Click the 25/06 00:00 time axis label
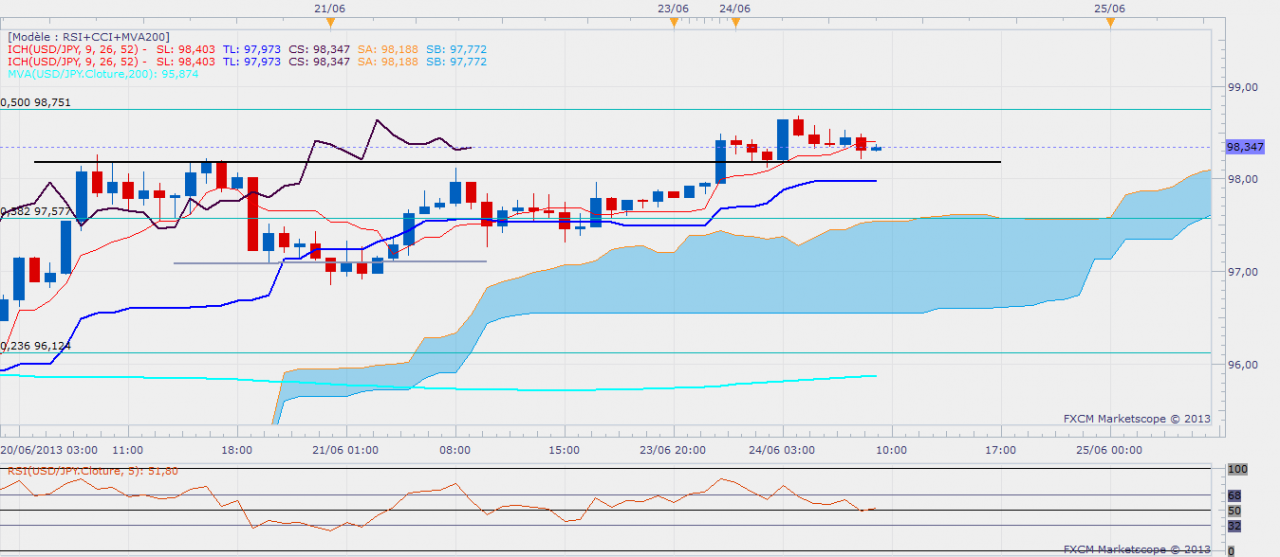1280x557 pixels. (1111, 450)
